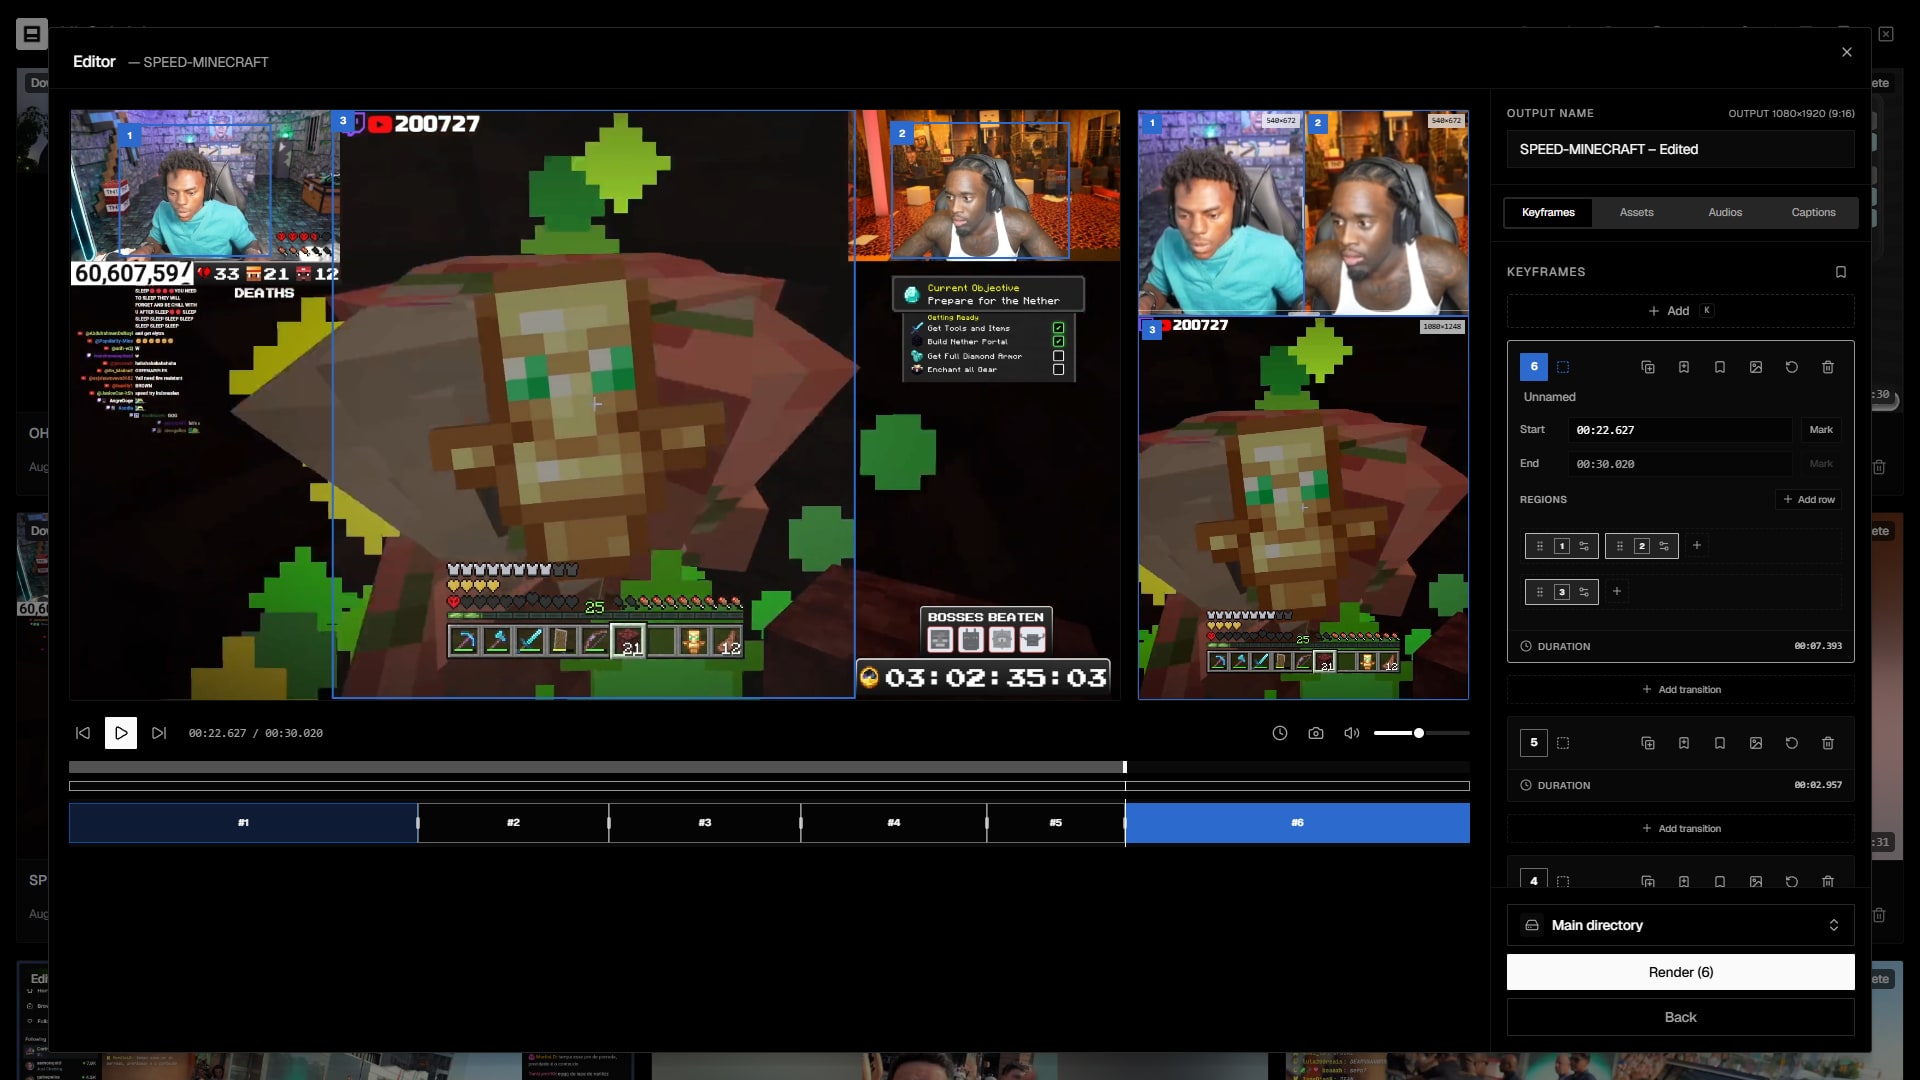Viewport: 1920px width, 1080px height.
Task: Select region 1 box on source preview
Action: coord(195,190)
